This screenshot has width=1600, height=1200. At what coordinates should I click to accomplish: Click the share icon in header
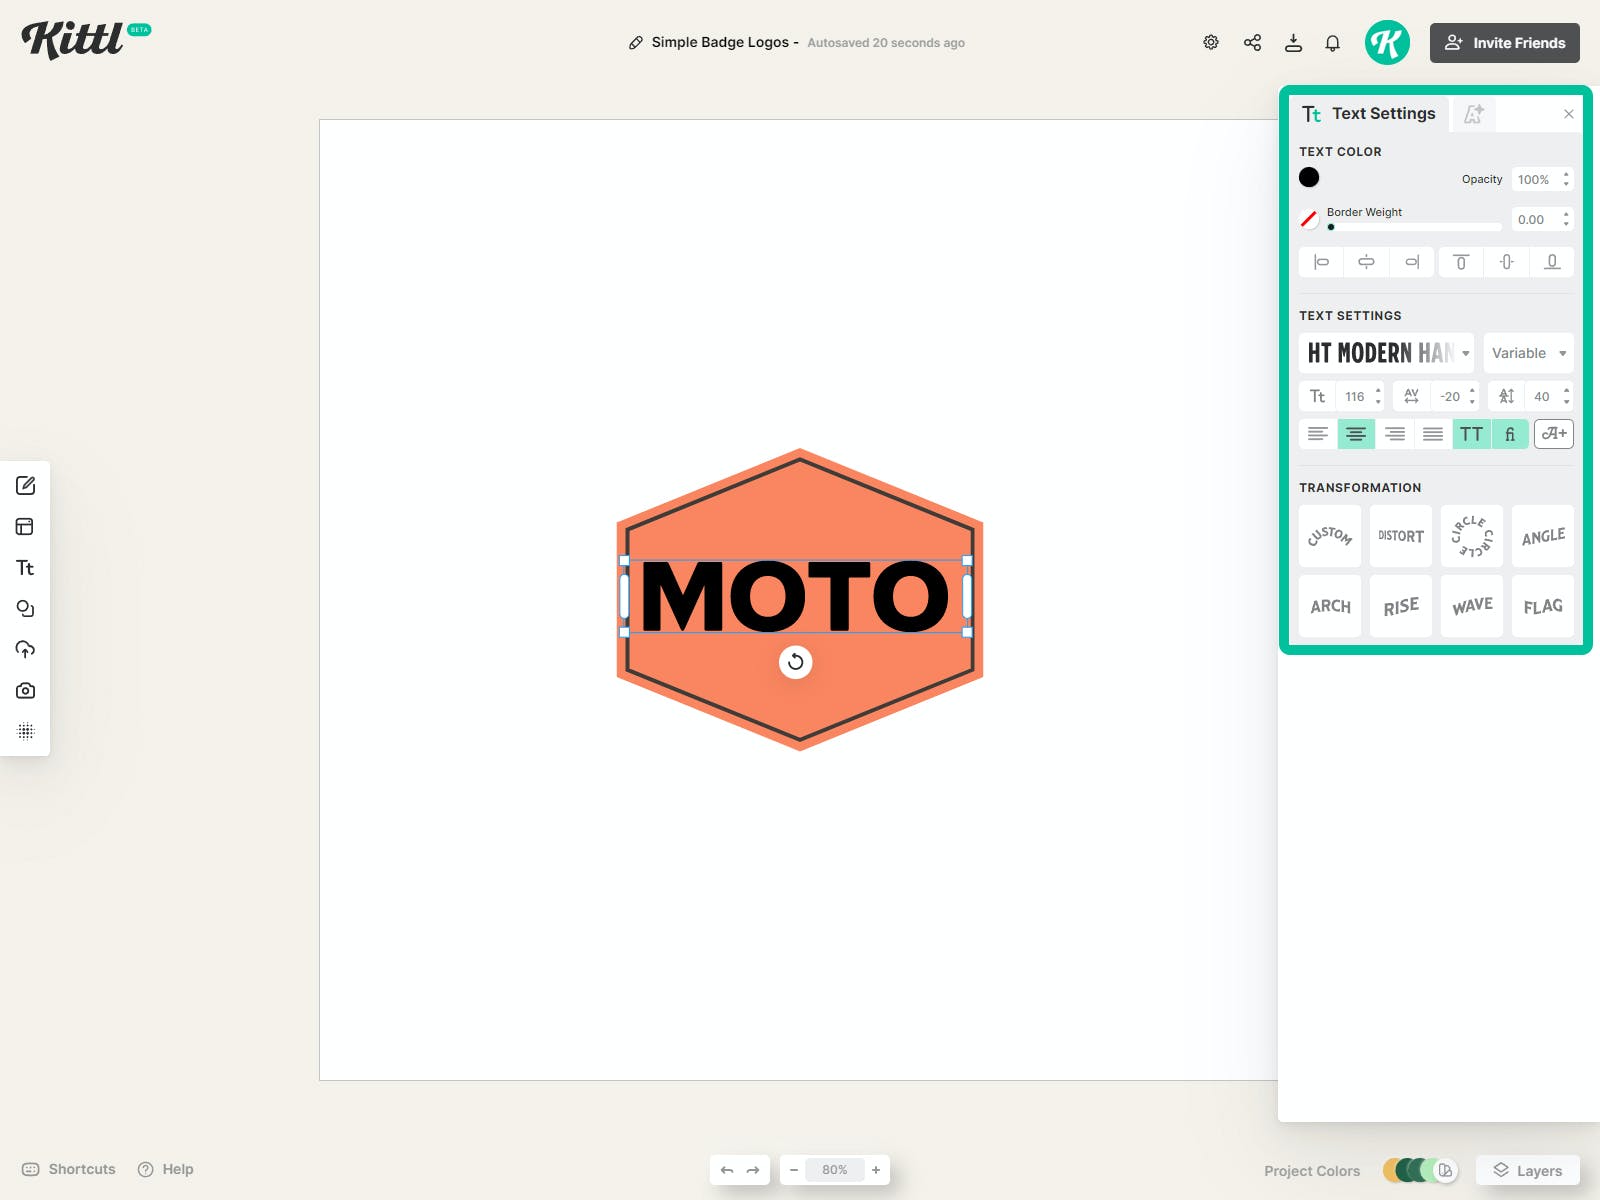pyautogui.click(x=1252, y=43)
